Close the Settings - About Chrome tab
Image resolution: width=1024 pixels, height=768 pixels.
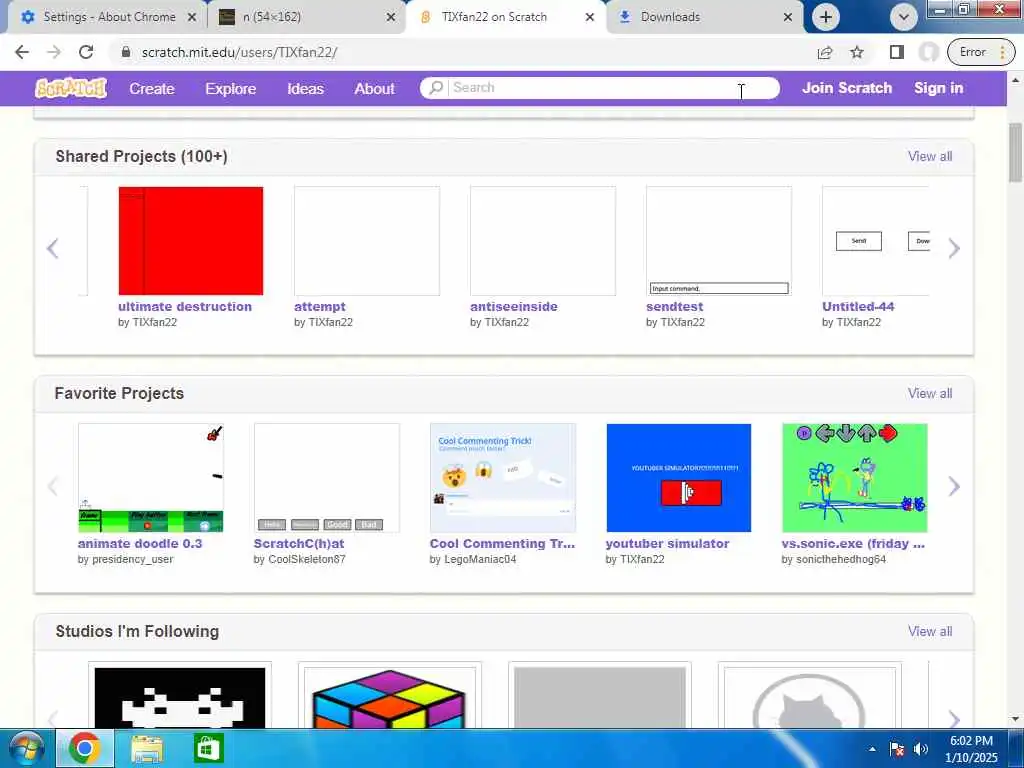[x=192, y=17]
